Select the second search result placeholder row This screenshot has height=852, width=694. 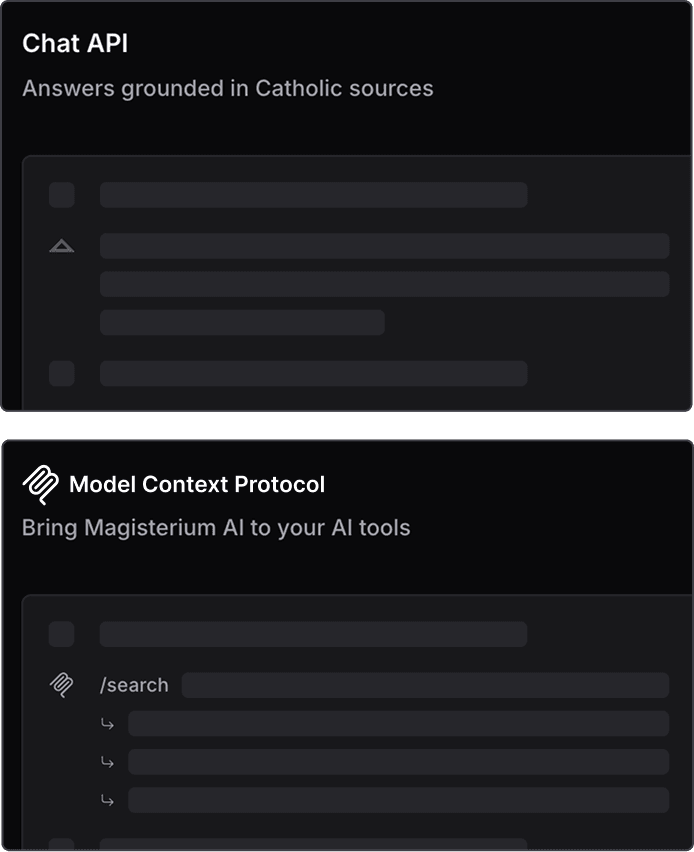click(x=398, y=762)
